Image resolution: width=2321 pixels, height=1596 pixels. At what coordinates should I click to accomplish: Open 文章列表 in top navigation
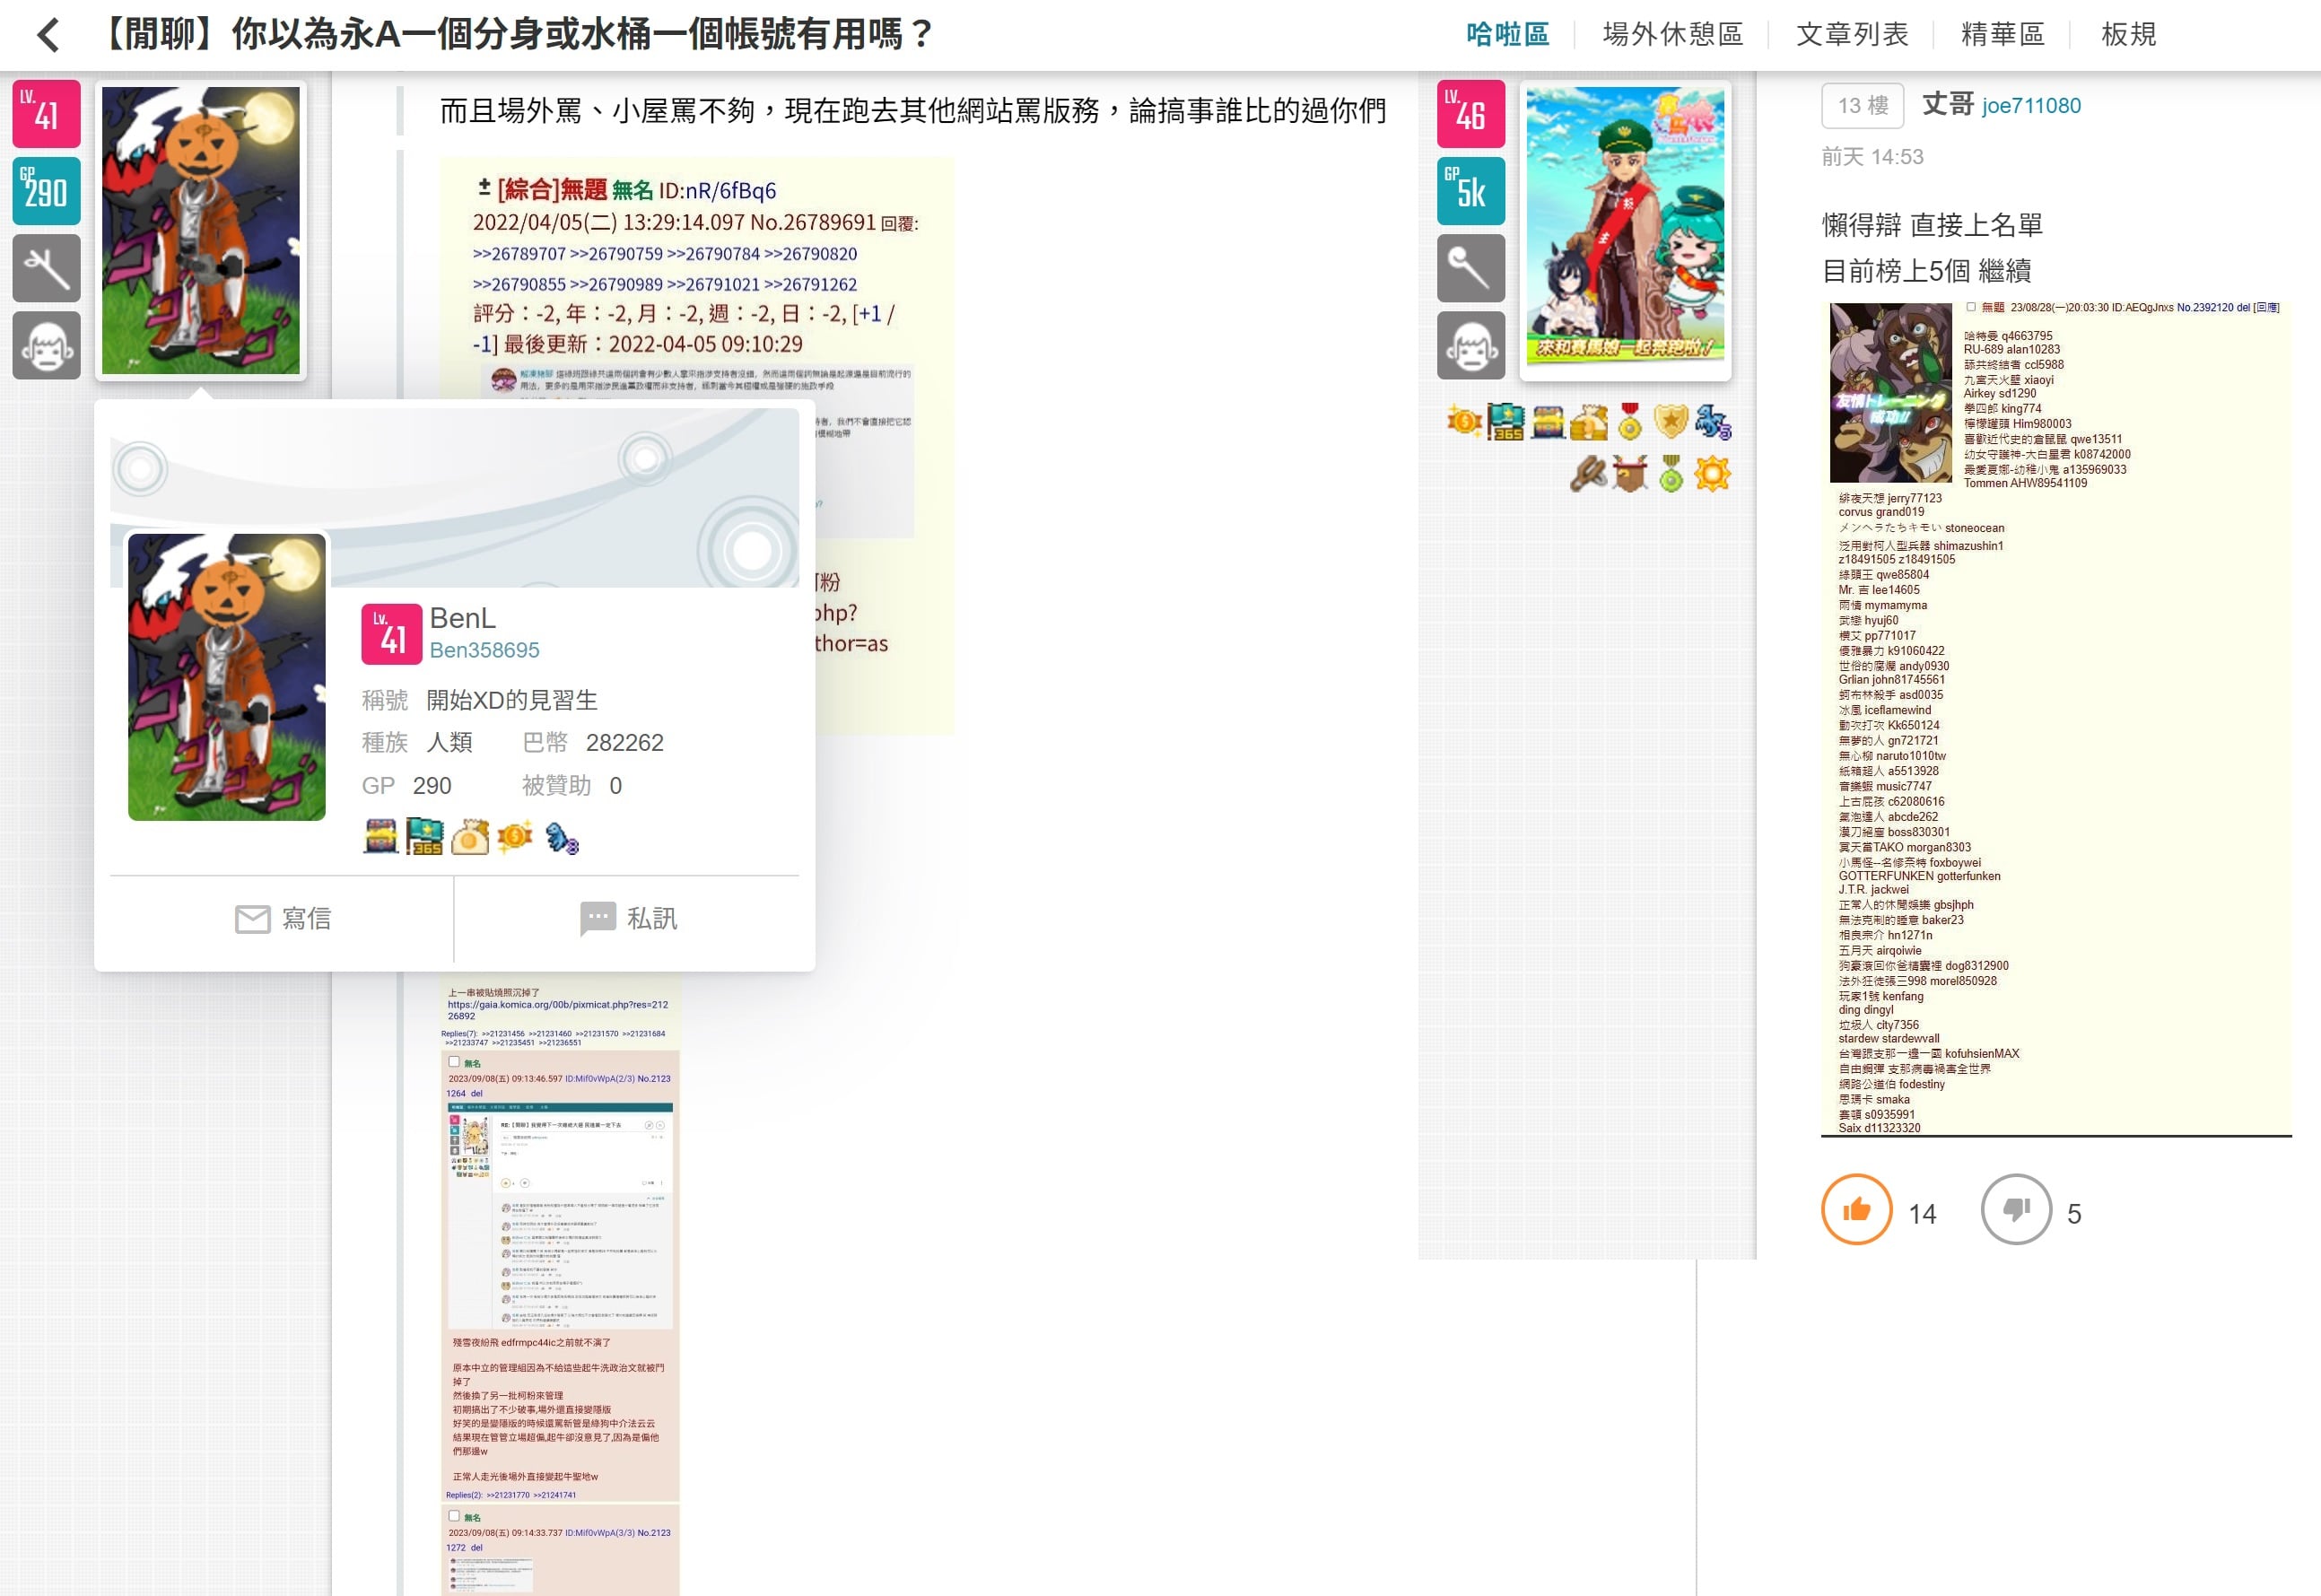pyautogui.click(x=1851, y=35)
